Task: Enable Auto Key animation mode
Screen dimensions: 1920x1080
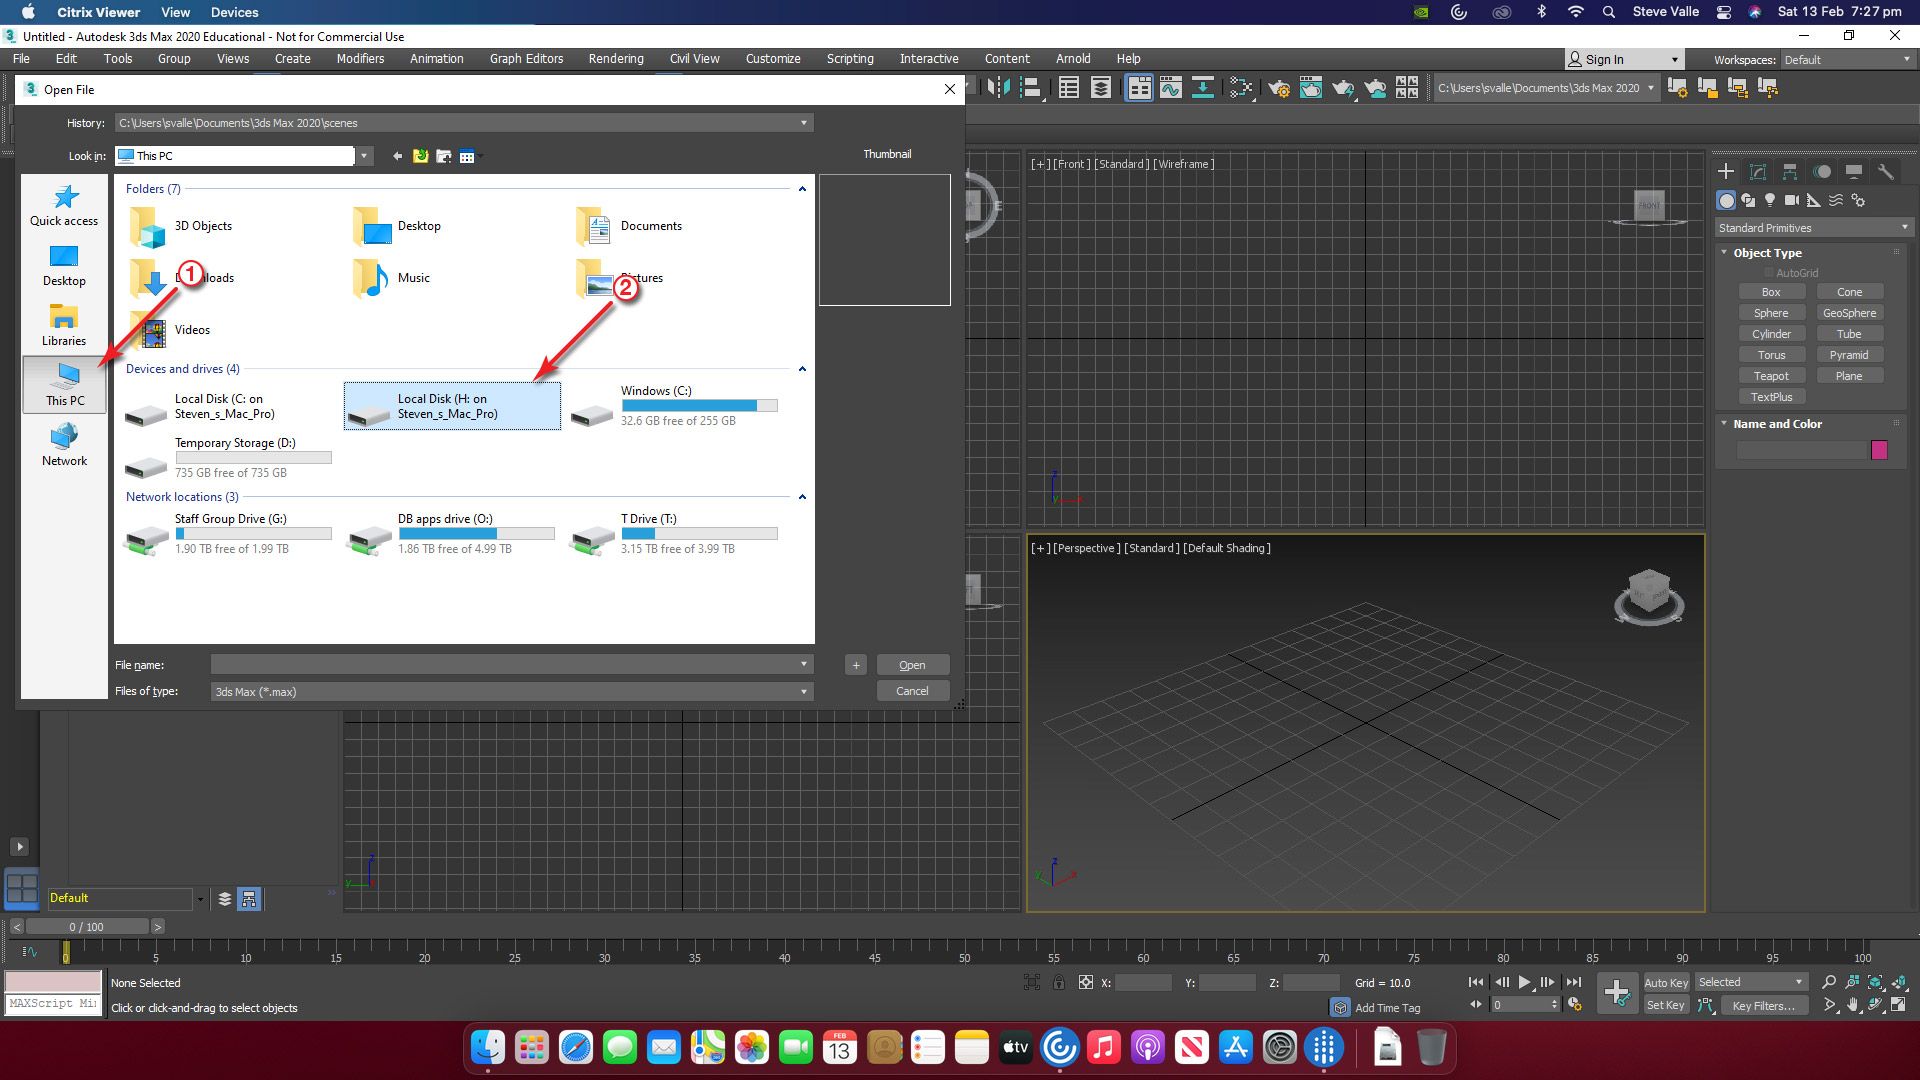Action: point(1665,983)
